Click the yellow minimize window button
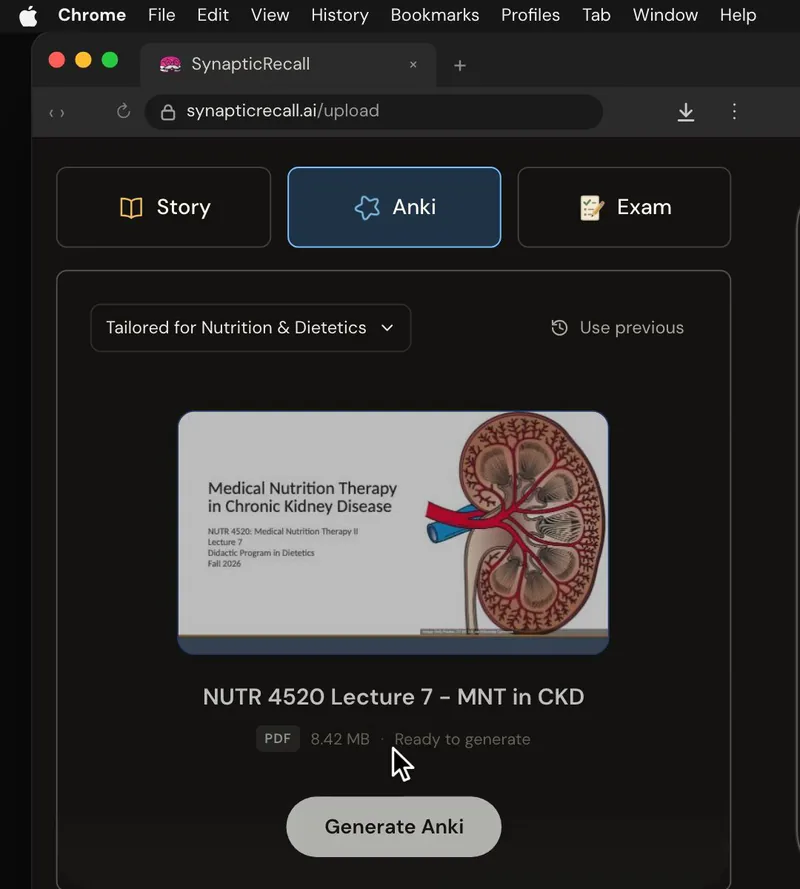 click(x=83, y=60)
